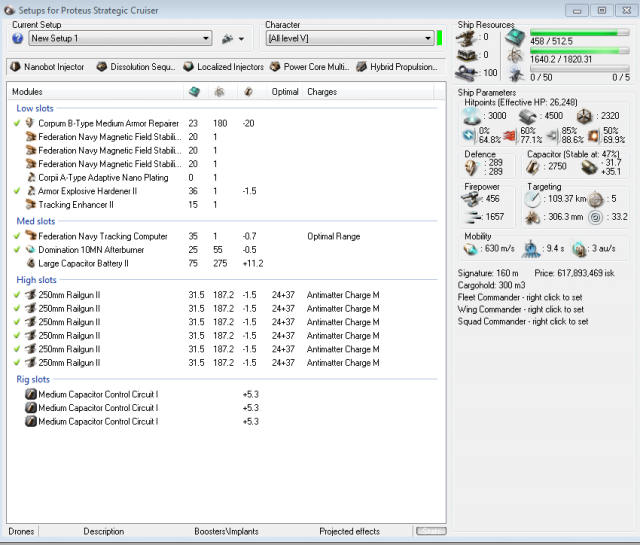Click the High slots section header

tap(36, 280)
